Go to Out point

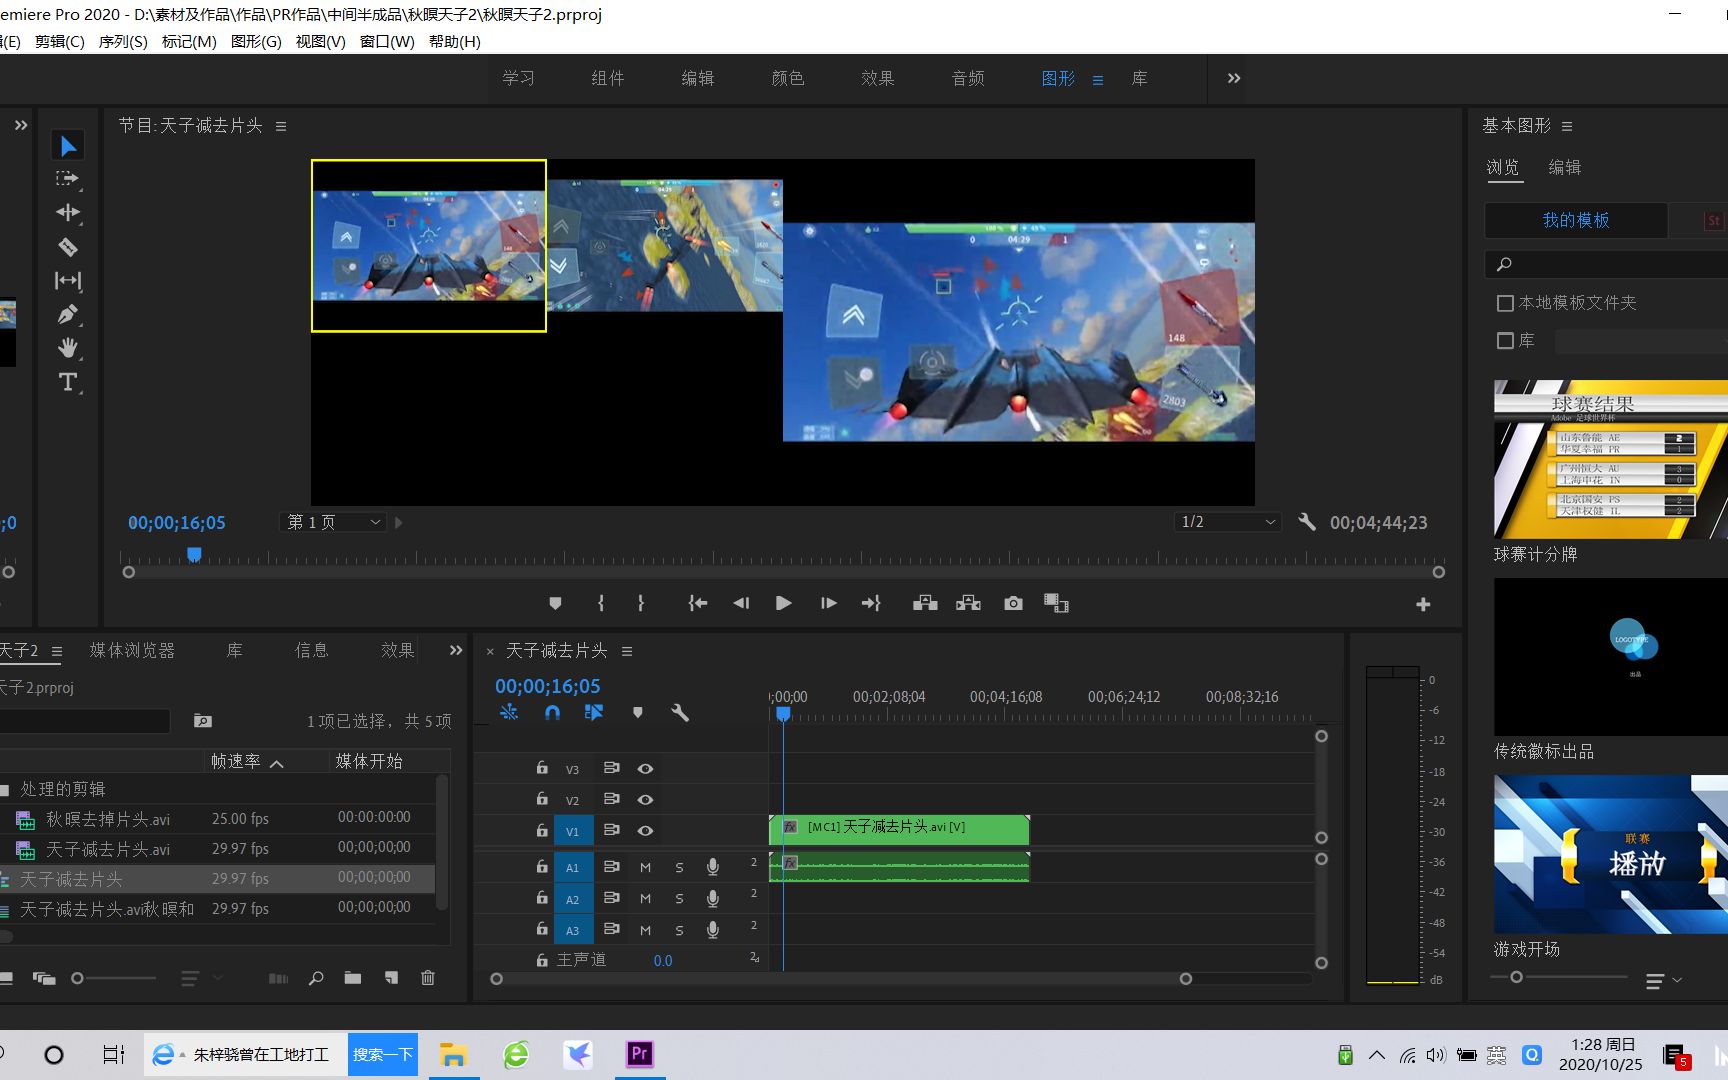(871, 603)
